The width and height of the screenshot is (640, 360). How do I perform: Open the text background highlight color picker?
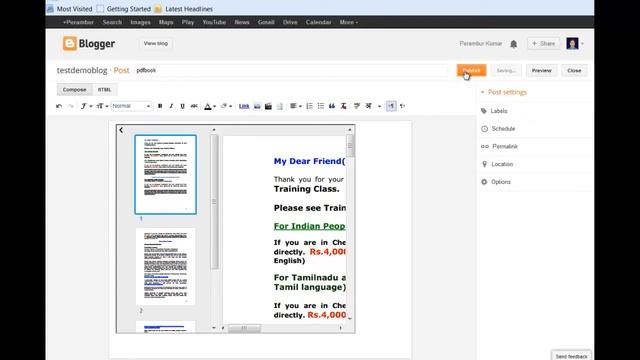(x=226, y=106)
